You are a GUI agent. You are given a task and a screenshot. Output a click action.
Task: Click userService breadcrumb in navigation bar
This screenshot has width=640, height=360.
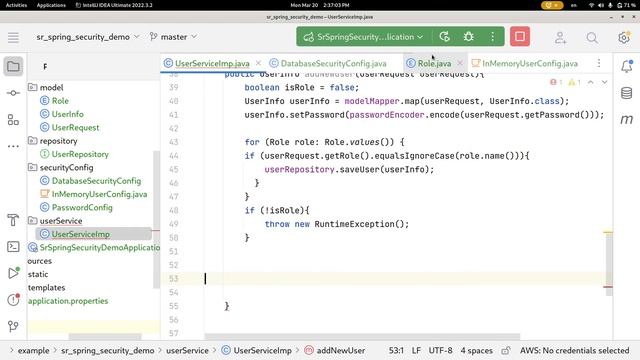coord(187,350)
